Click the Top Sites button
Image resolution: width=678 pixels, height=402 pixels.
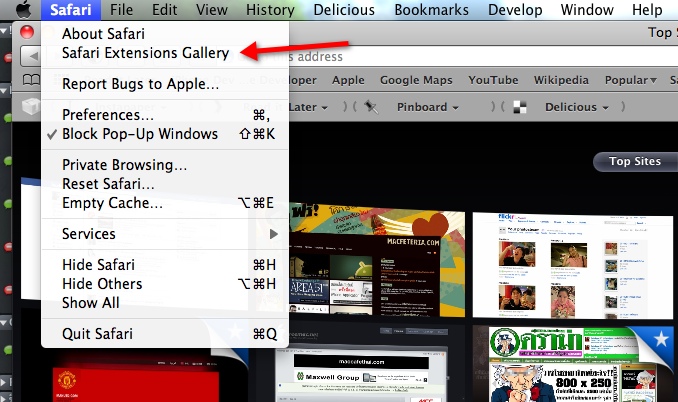[634, 161]
